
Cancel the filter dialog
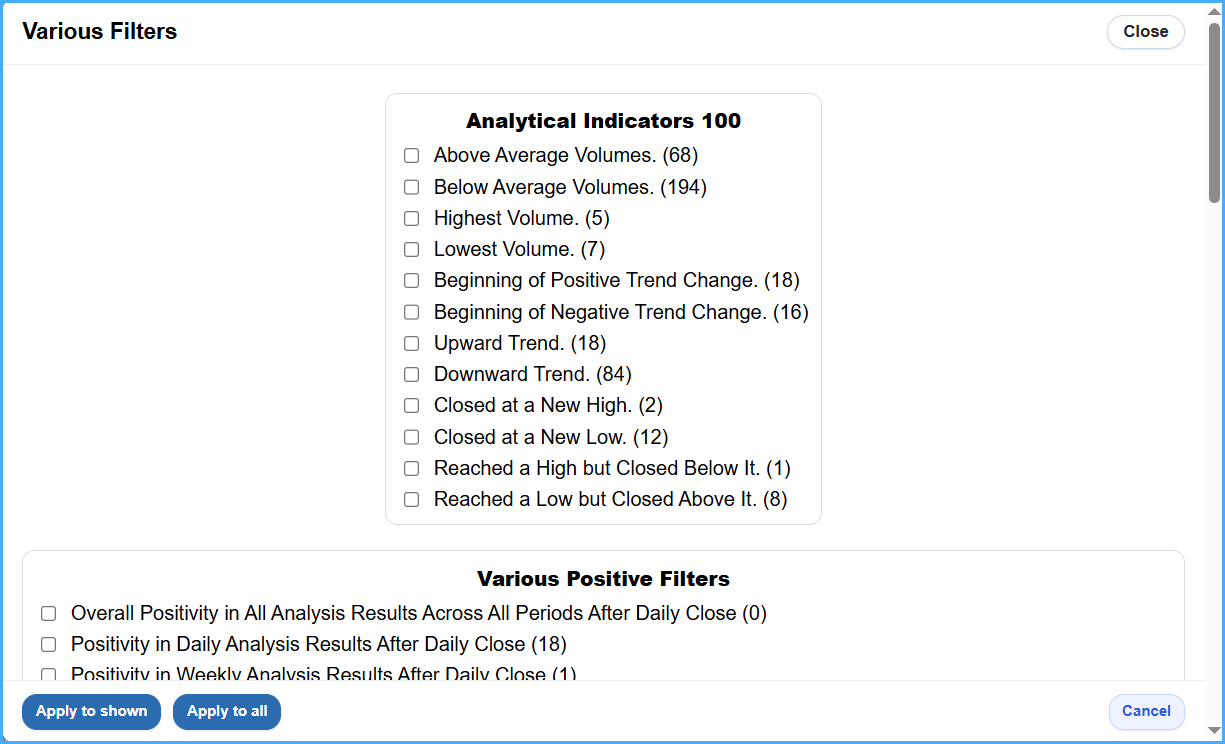coord(1146,712)
